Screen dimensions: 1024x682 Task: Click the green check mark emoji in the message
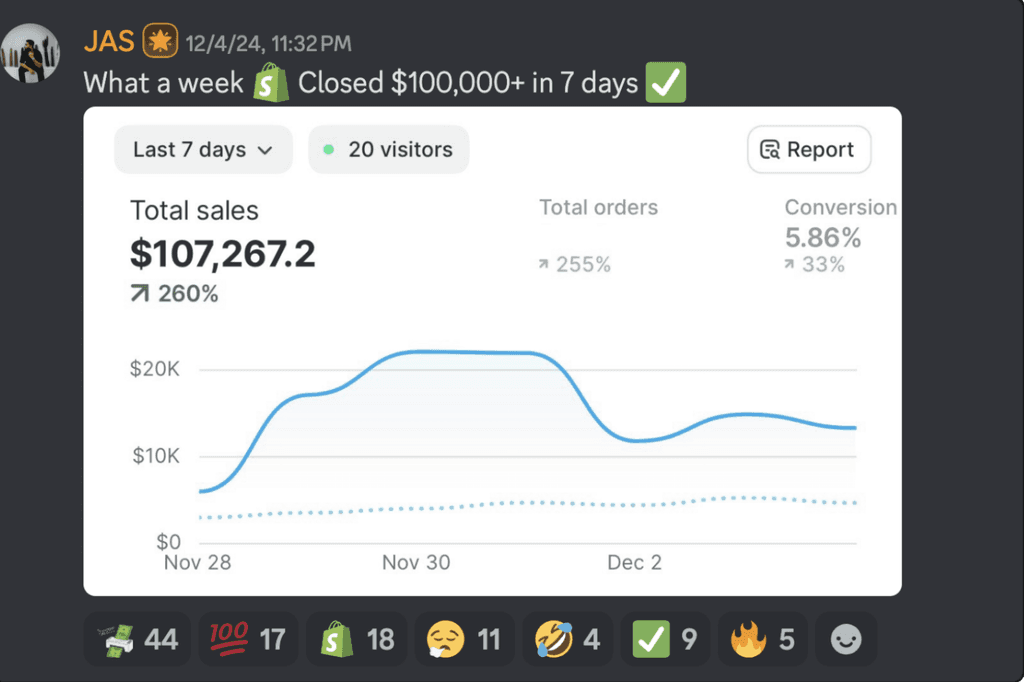(x=665, y=82)
